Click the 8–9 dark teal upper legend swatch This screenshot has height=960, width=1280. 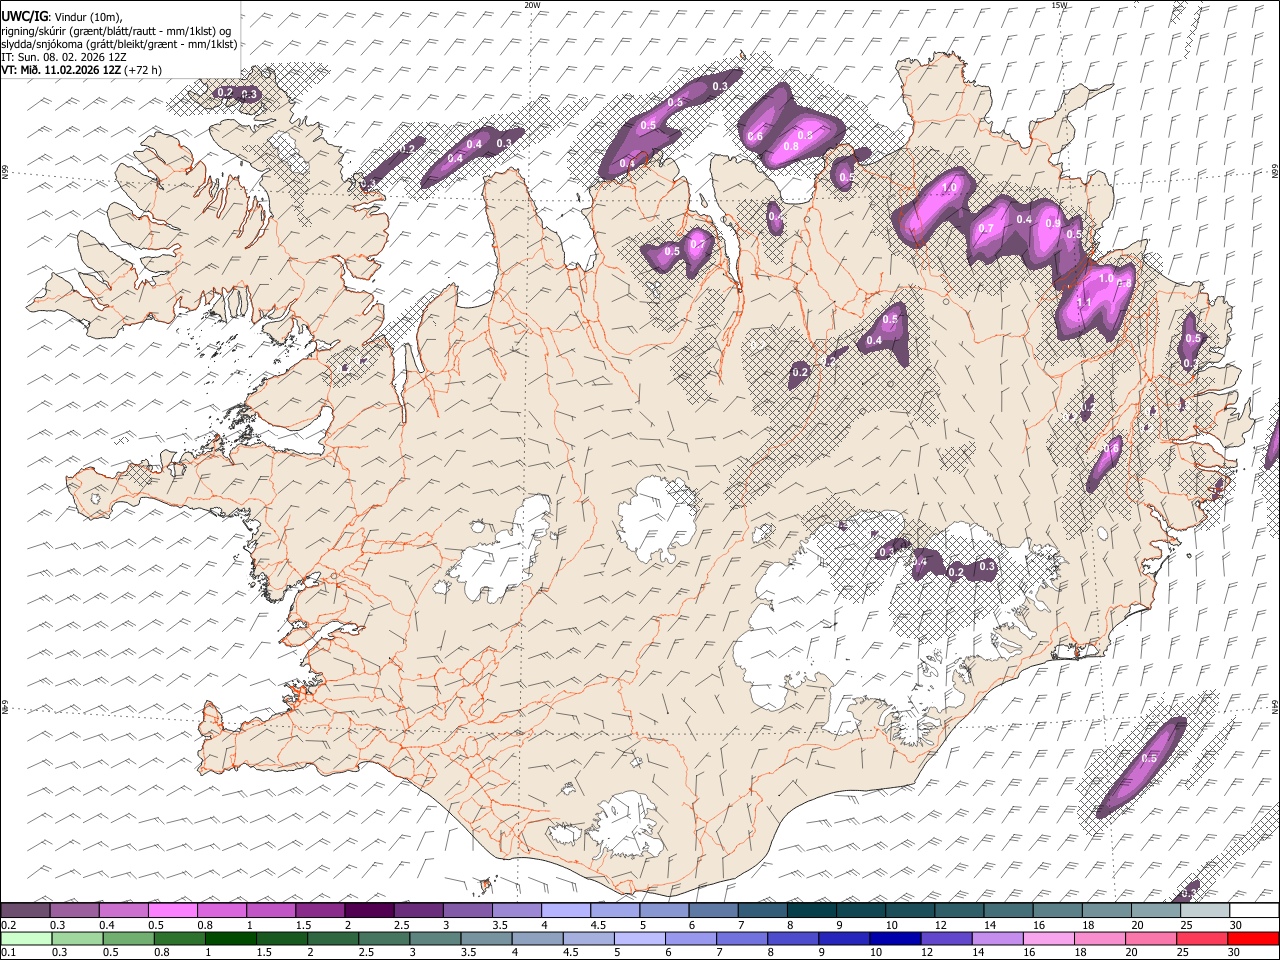tap(811, 911)
